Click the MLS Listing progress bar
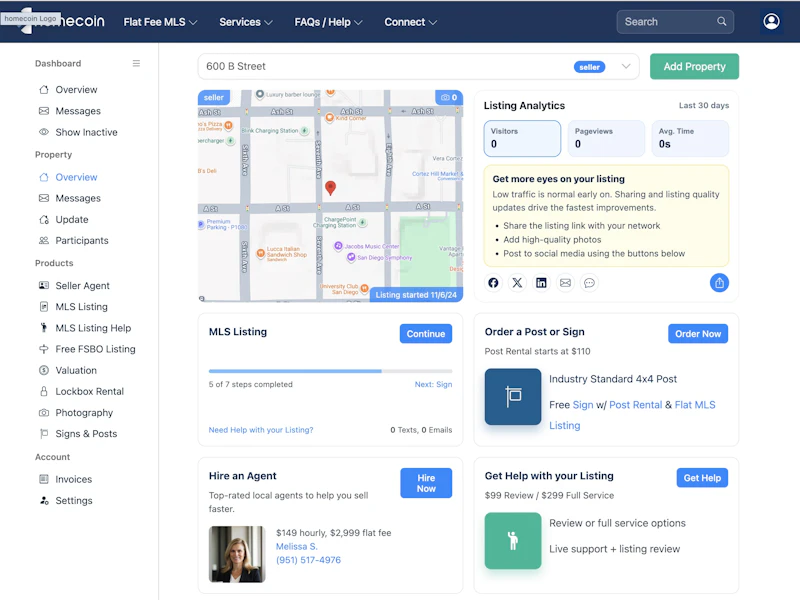This screenshot has height=600, width=800. (330, 371)
